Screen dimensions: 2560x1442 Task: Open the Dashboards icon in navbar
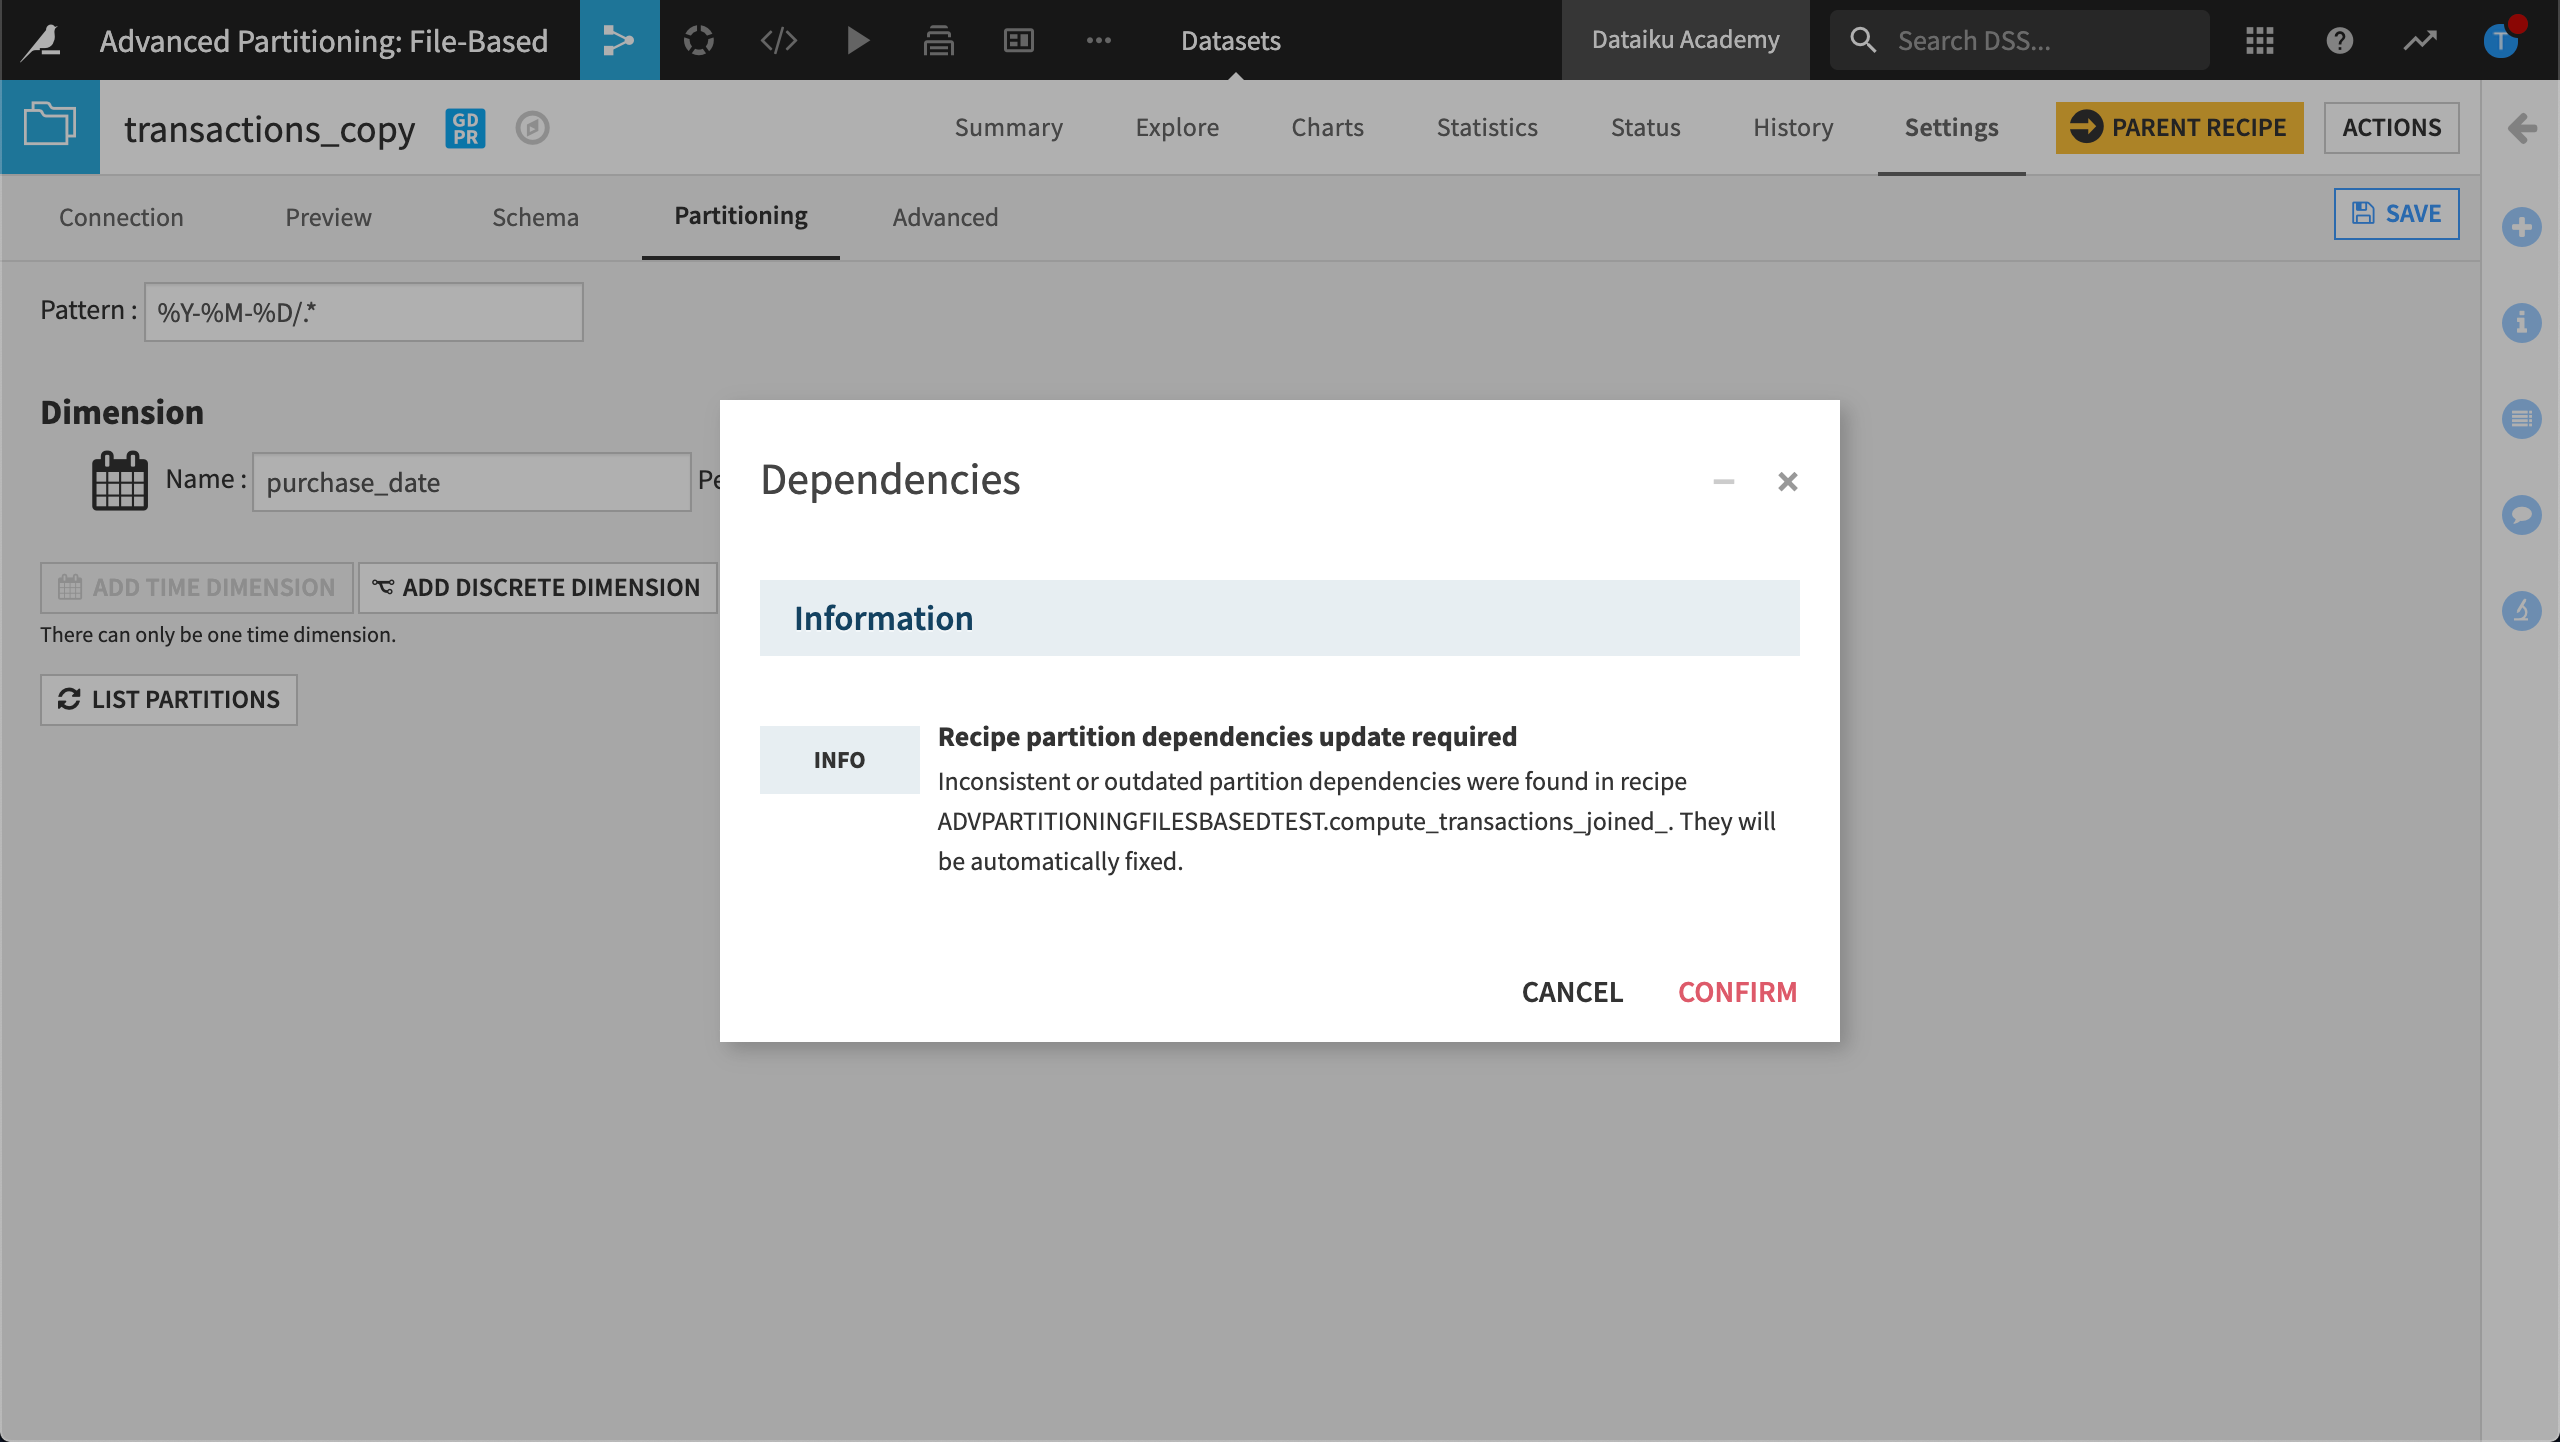point(1018,40)
